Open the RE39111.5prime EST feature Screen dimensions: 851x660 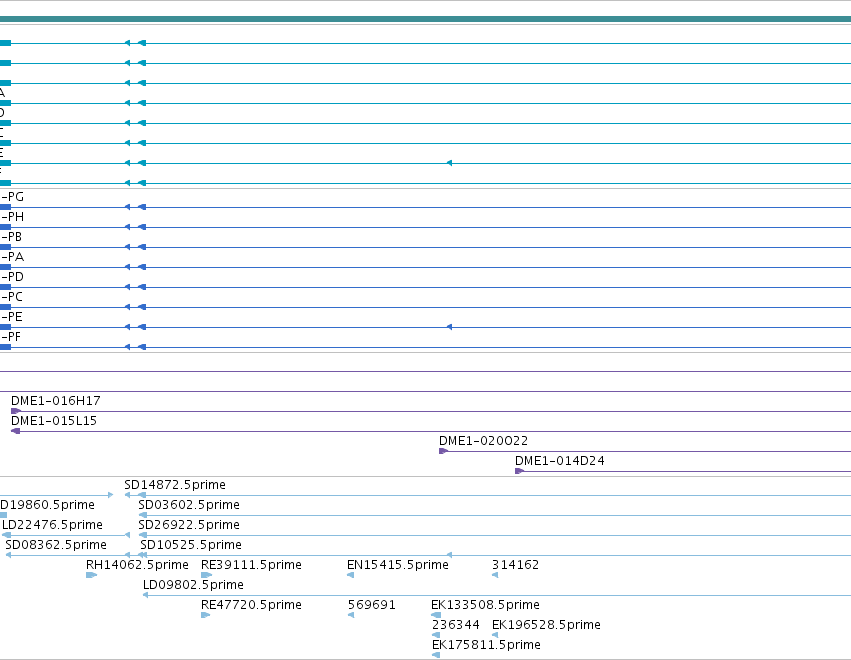[251, 565]
